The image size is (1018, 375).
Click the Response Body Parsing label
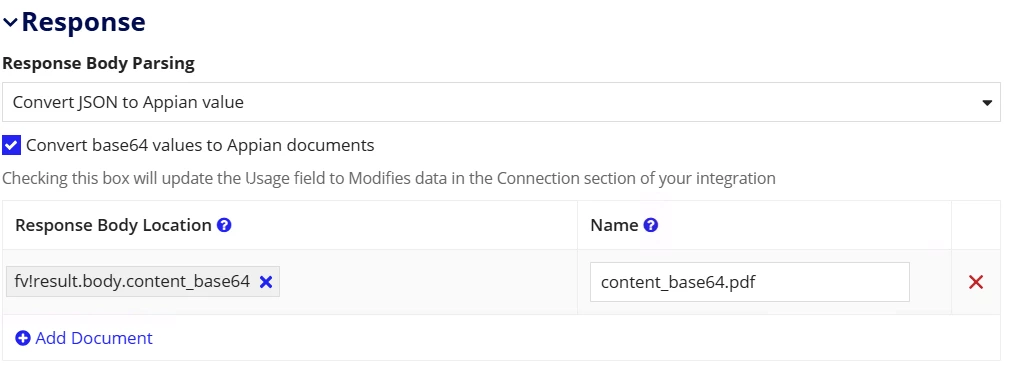pos(99,64)
